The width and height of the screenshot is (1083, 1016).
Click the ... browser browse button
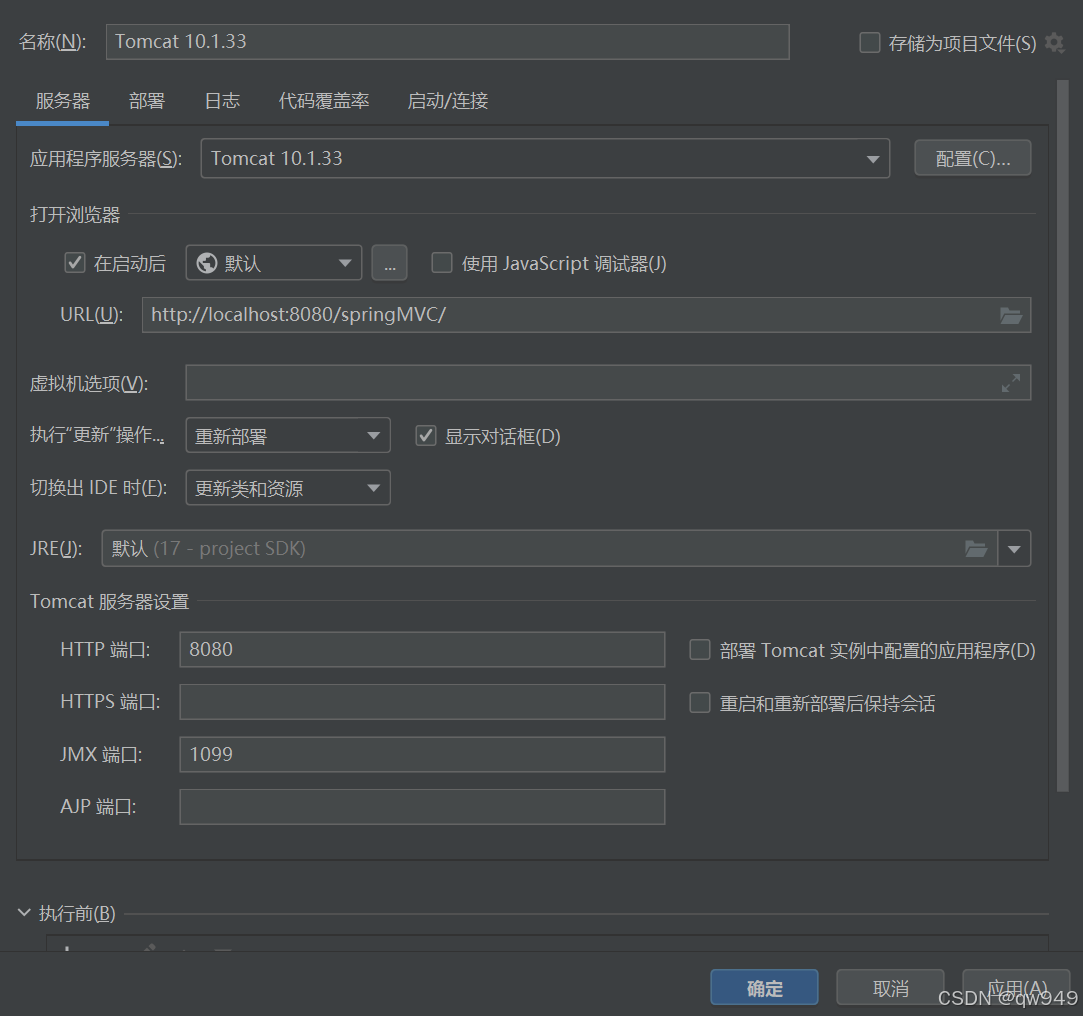coord(390,263)
